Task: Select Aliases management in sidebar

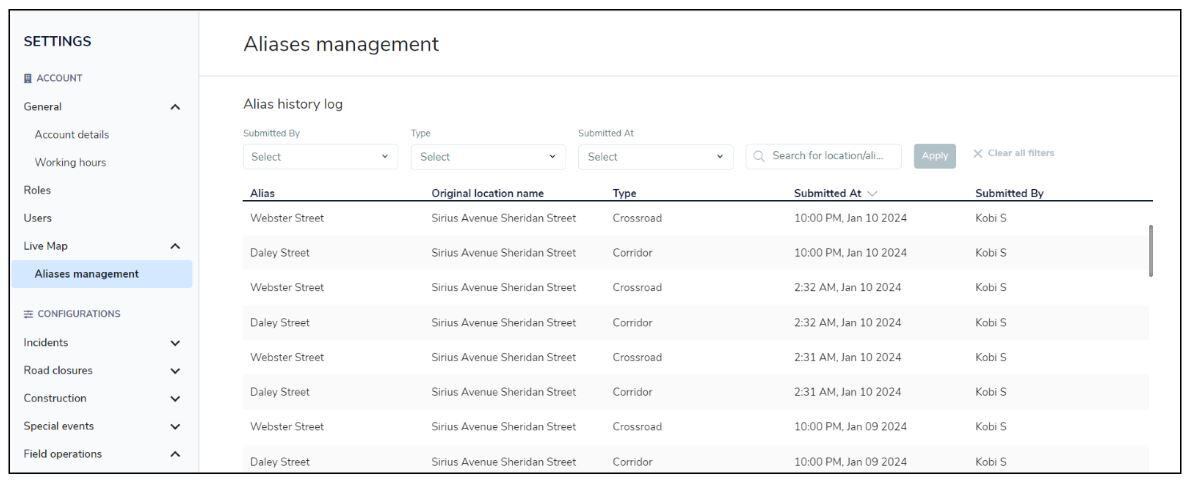Action: pyautogui.click(x=102, y=274)
